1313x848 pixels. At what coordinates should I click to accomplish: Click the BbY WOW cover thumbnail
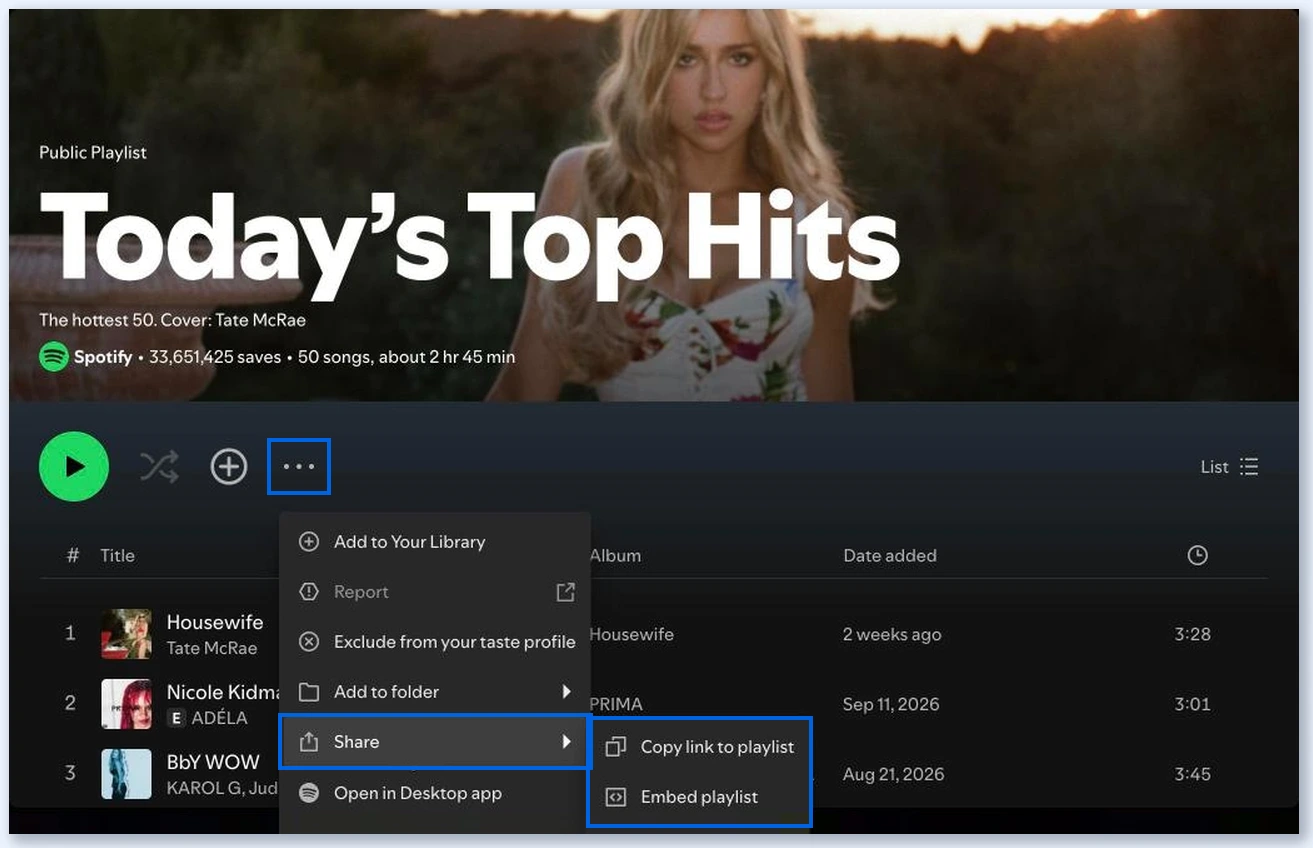point(127,774)
